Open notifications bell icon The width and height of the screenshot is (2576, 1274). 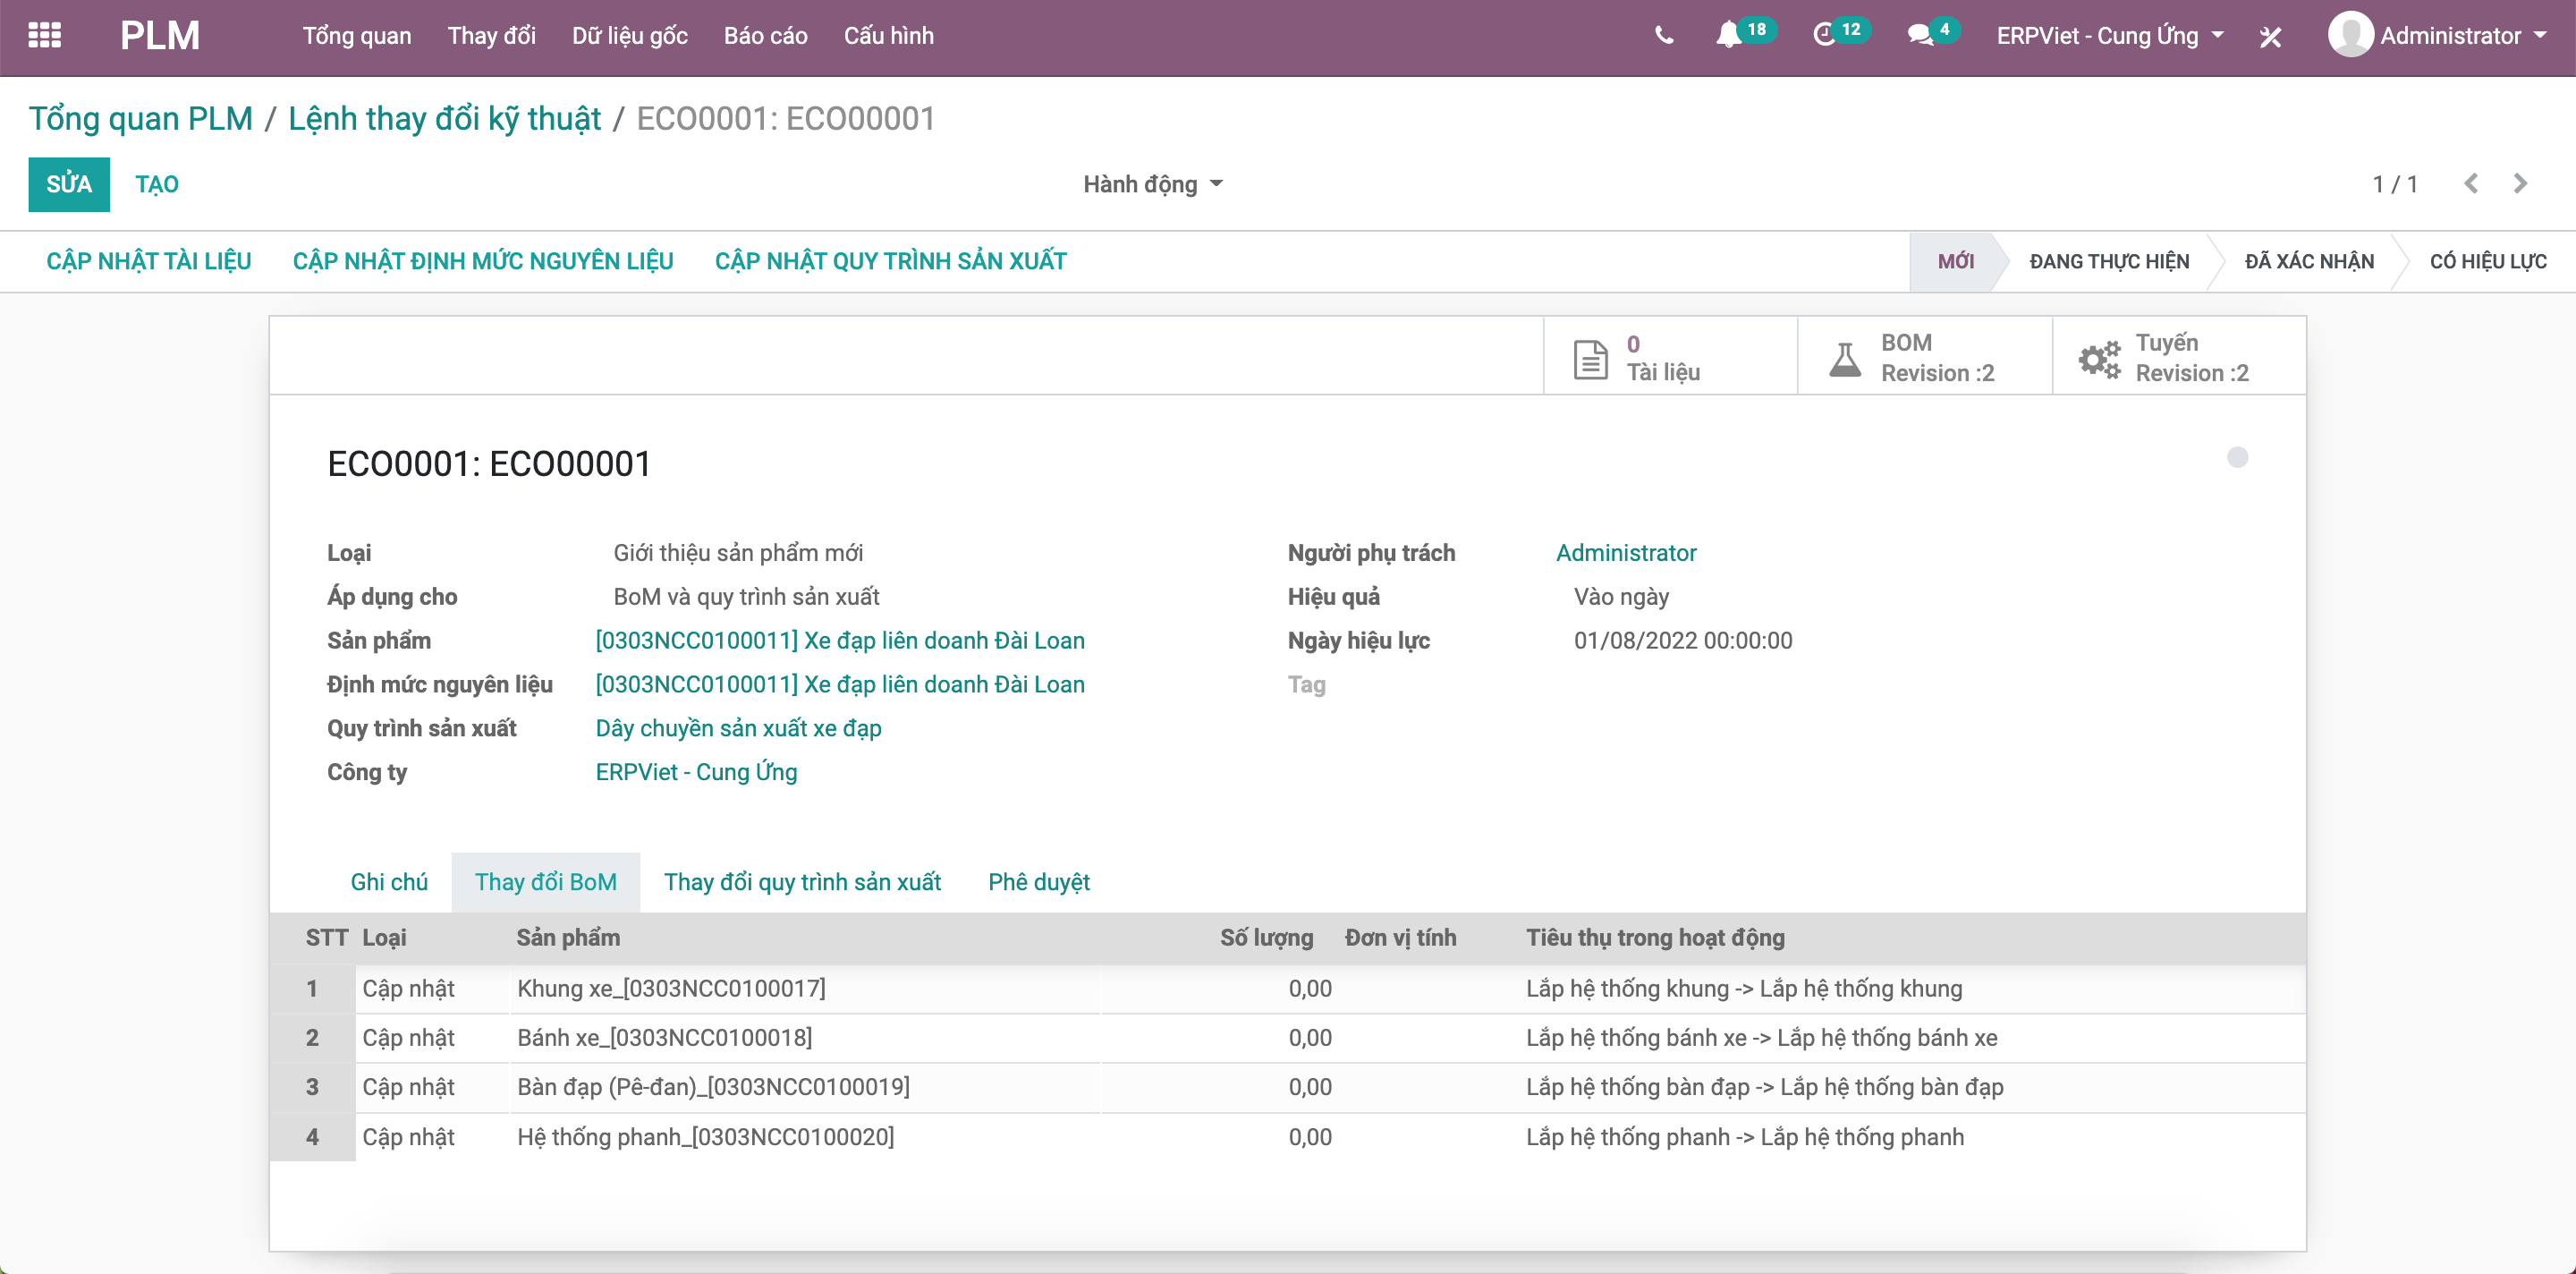1728,36
